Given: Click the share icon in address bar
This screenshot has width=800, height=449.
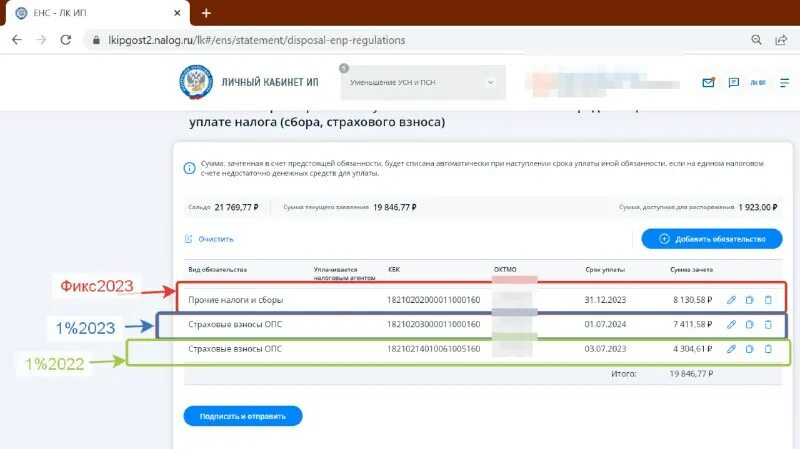Looking at the screenshot, I should 781,40.
